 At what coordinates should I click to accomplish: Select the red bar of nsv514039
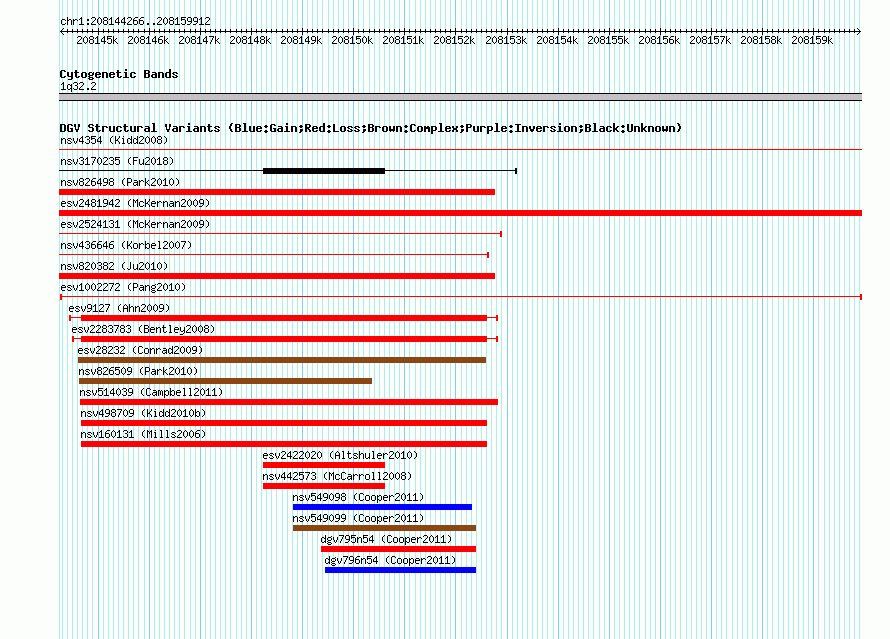point(289,402)
